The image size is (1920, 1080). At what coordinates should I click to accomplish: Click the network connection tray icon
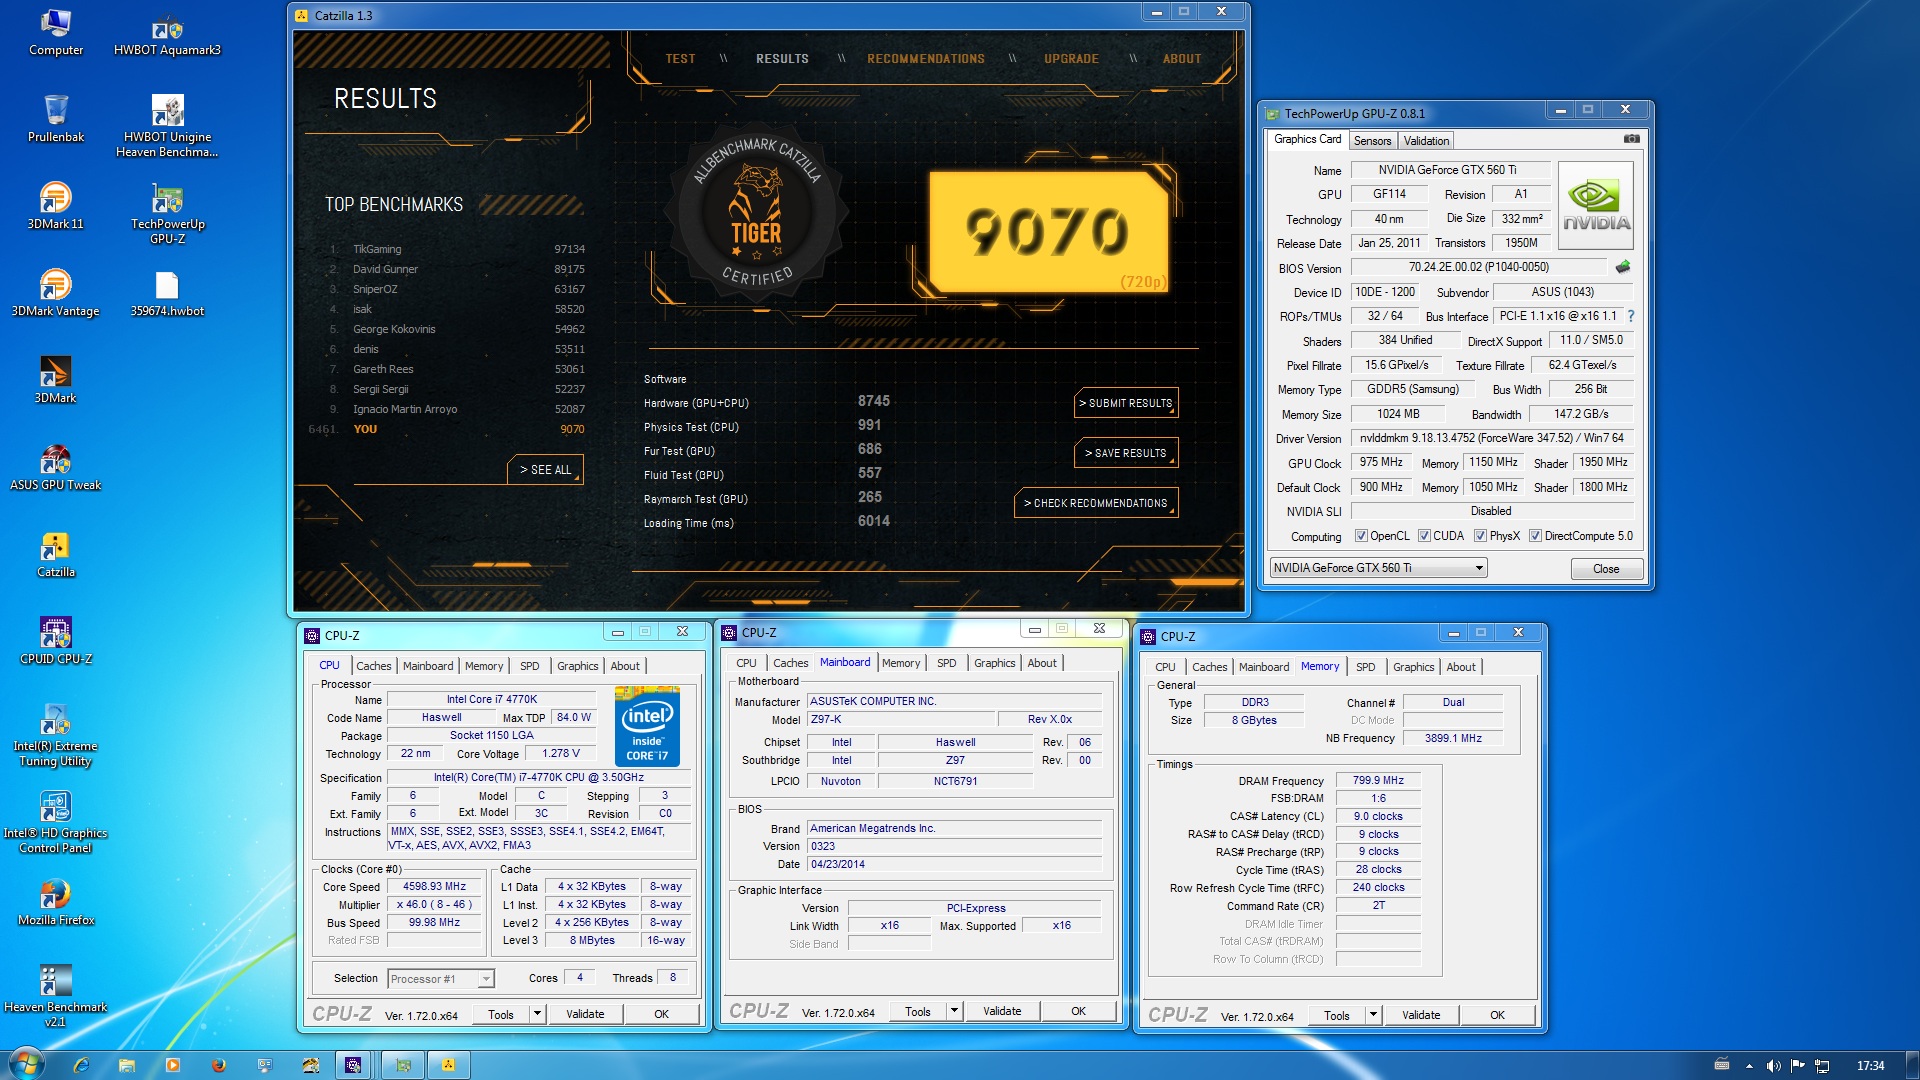(1822, 1066)
